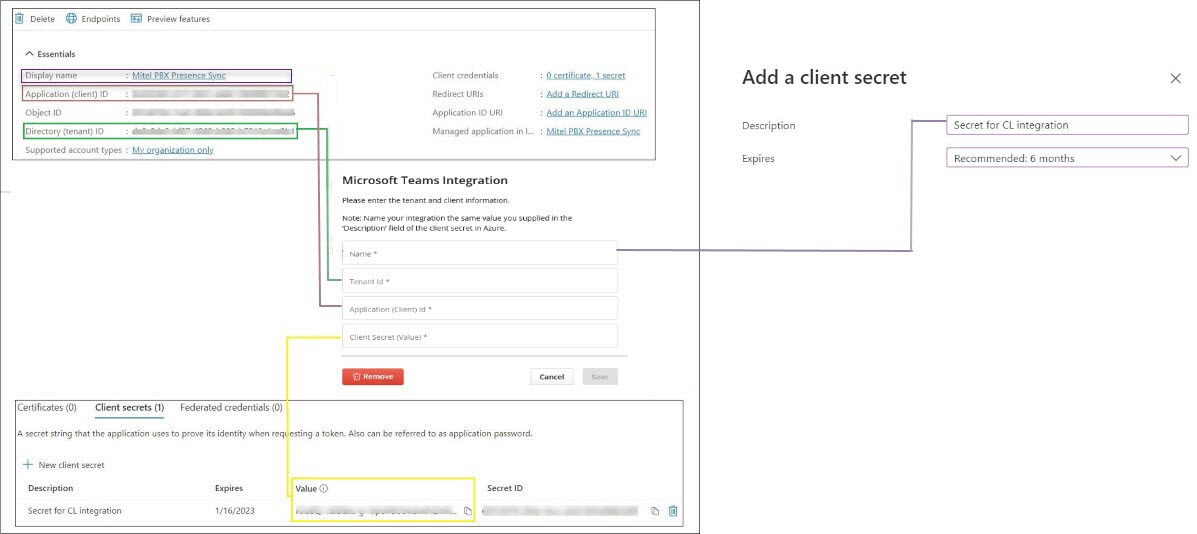This screenshot has width=1197, height=534.
Task: Click the Microsoft Teams Integration heading
Action: pos(424,181)
